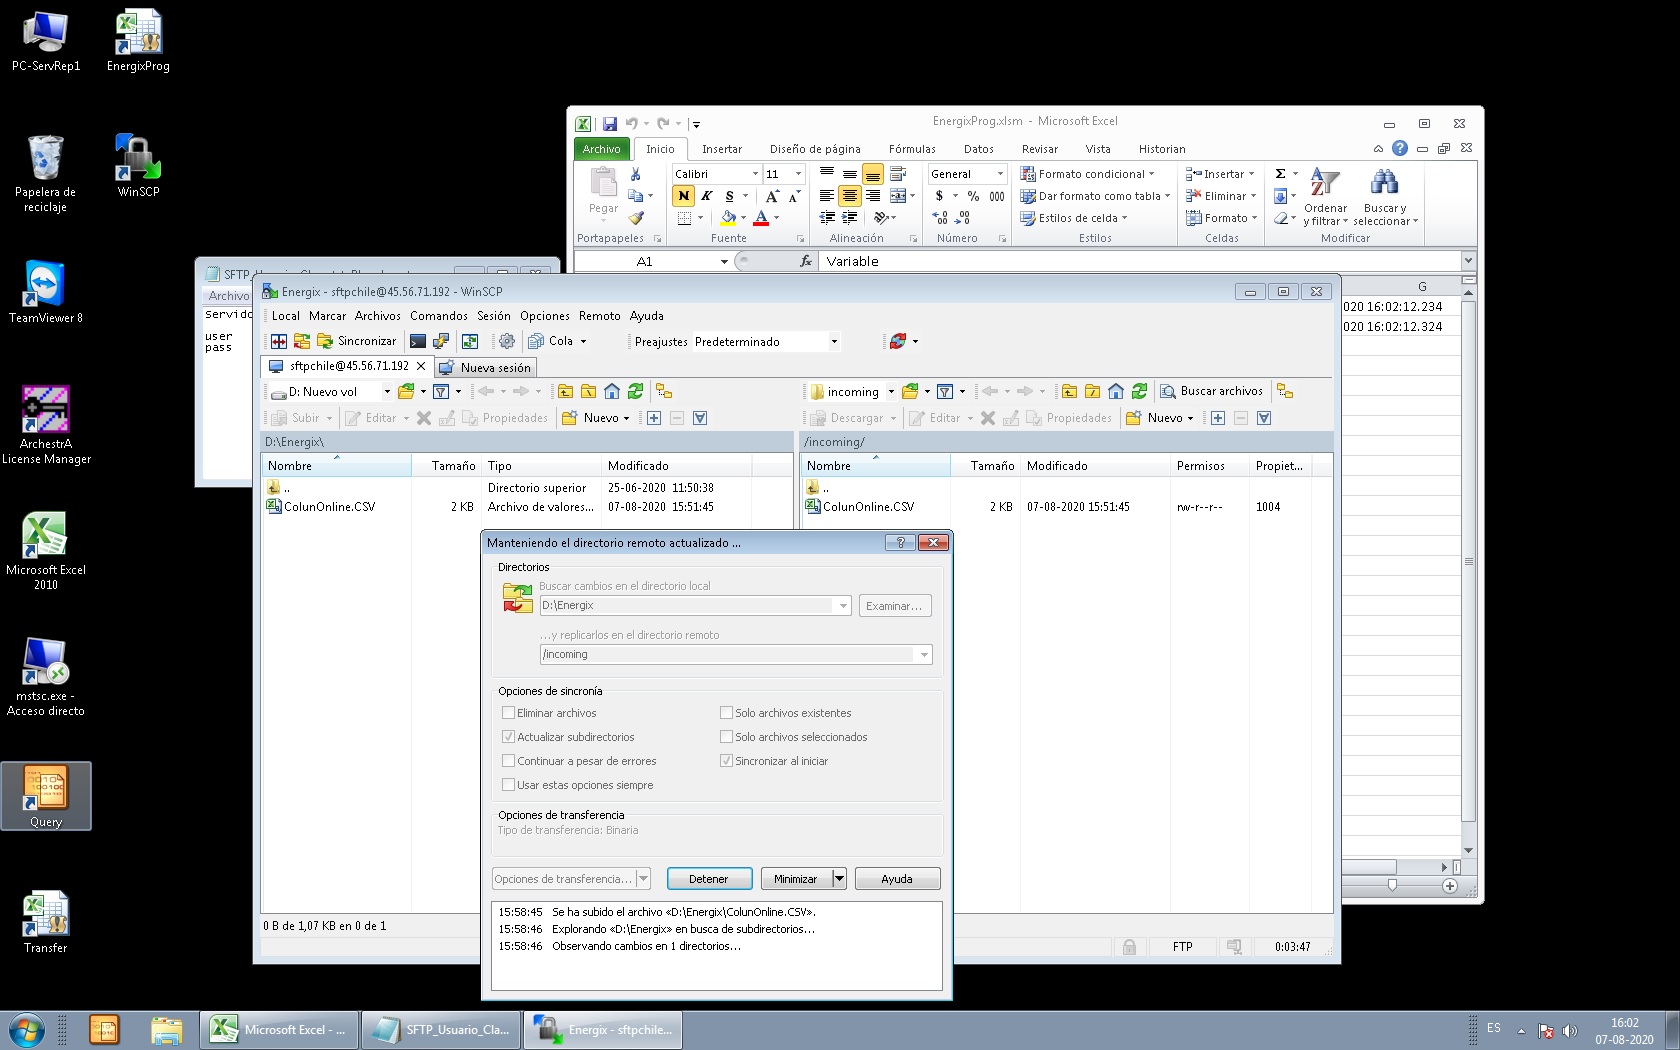This screenshot has width=1680, height=1050.
Task: Click the Buscar archivos icon
Action: click(1167, 391)
